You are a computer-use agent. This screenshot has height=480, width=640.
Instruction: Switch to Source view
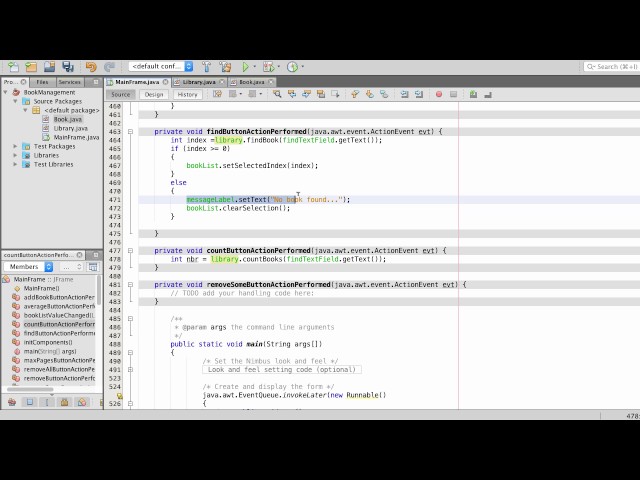coord(120,94)
